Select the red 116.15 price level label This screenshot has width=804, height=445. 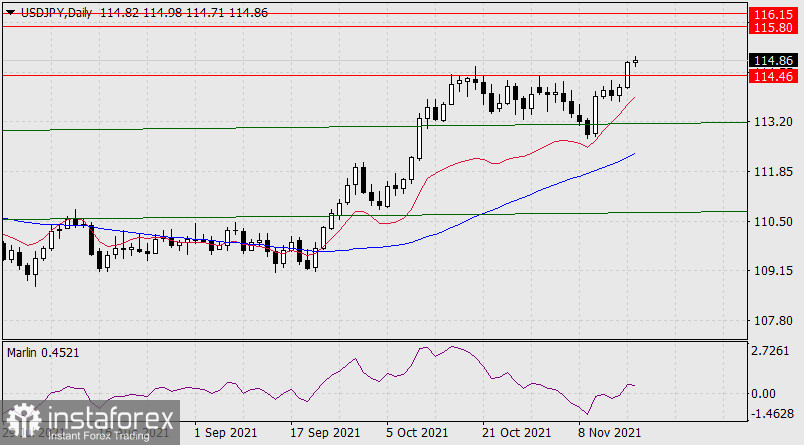[772, 16]
